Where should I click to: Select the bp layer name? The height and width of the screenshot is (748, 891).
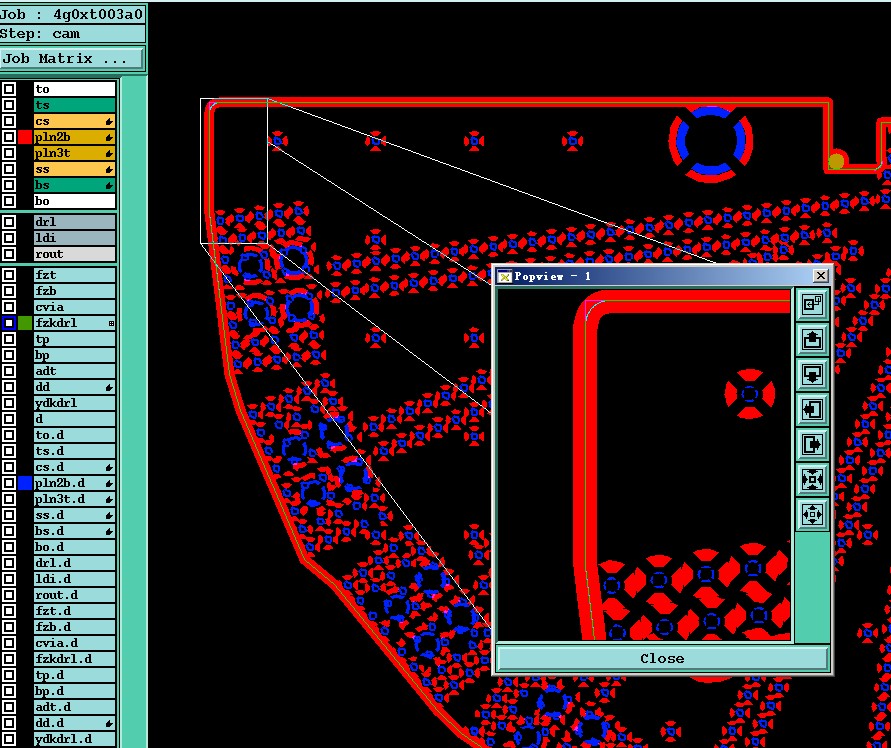74,355
